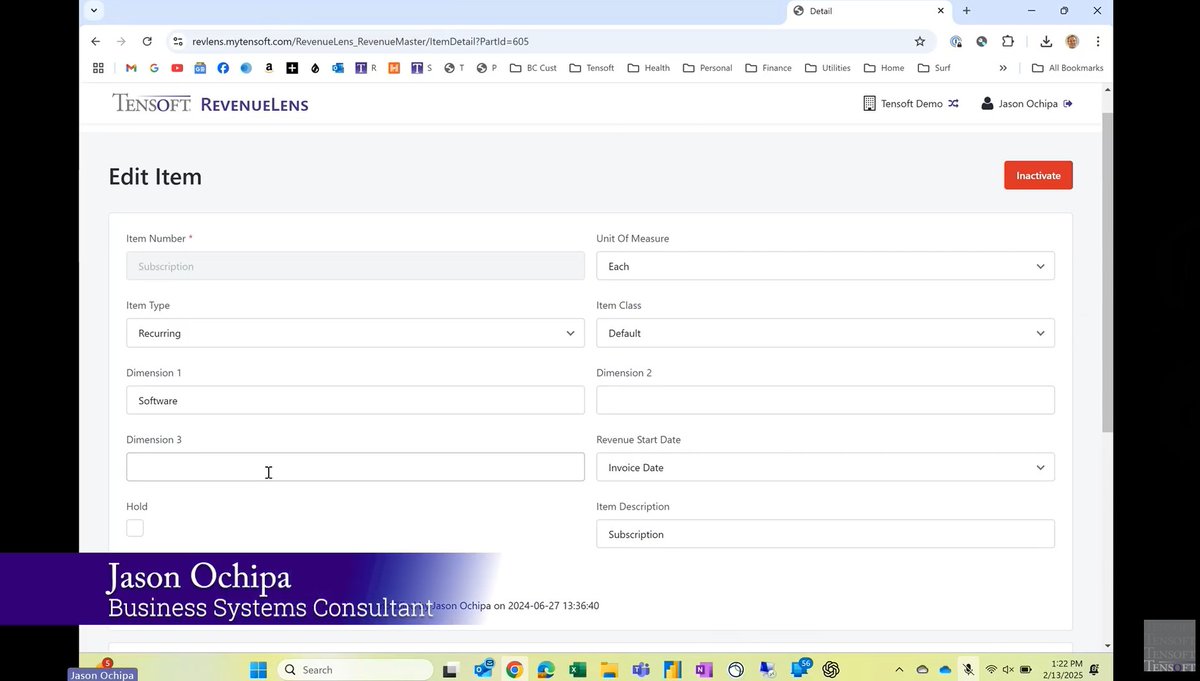1200x681 pixels.
Task: Click the All Bookmarks link
Action: pyautogui.click(x=1067, y=67)
